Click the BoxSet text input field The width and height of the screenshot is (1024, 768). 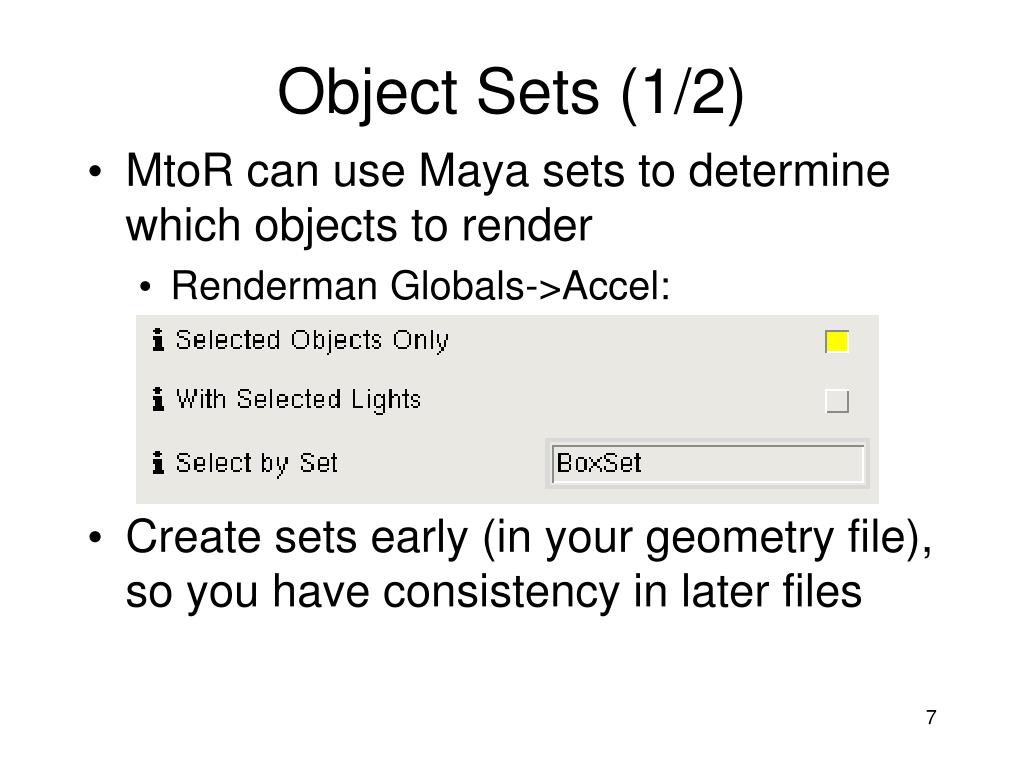(x=707, y=464)
